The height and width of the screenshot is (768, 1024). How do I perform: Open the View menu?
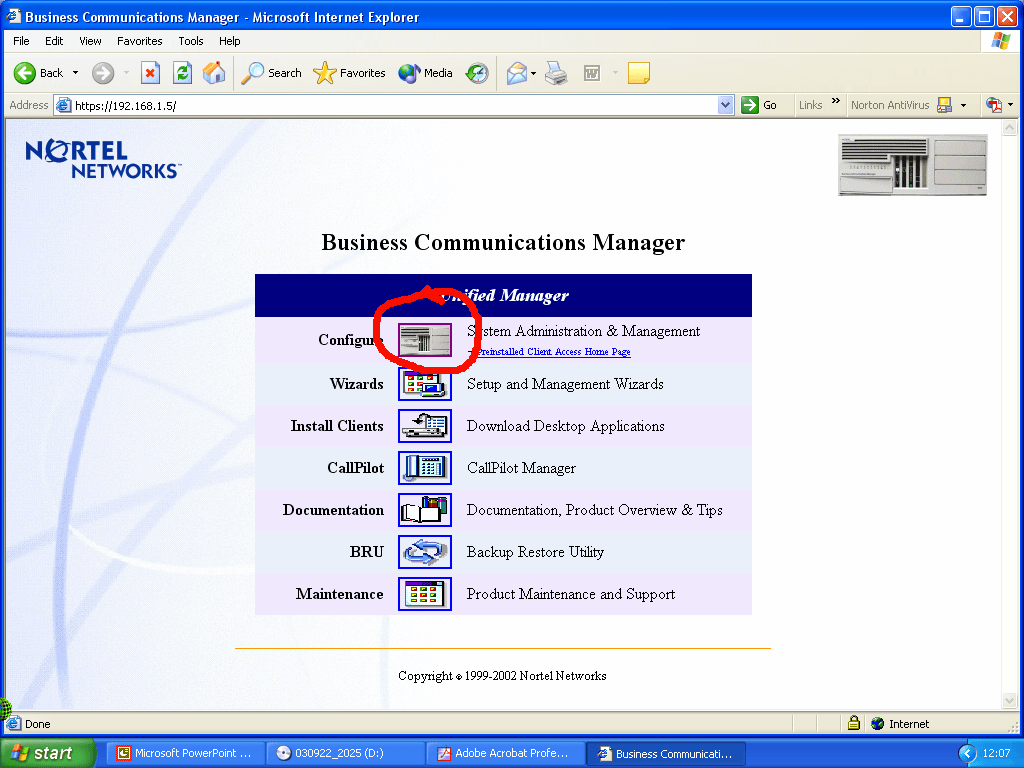click(x=90, y=40)
